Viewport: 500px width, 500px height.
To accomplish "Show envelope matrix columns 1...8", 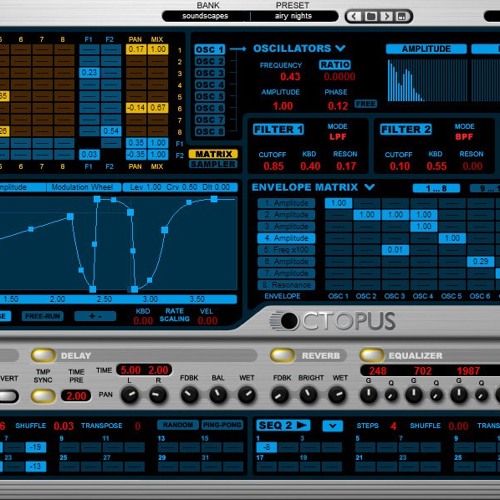I will [x=436, y=188].
